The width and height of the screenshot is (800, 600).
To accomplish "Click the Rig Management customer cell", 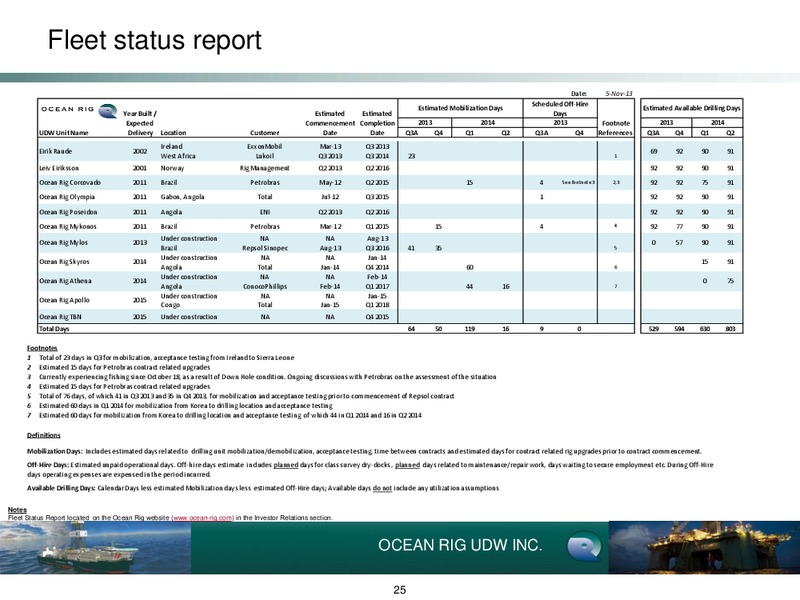I will (264, 168).
